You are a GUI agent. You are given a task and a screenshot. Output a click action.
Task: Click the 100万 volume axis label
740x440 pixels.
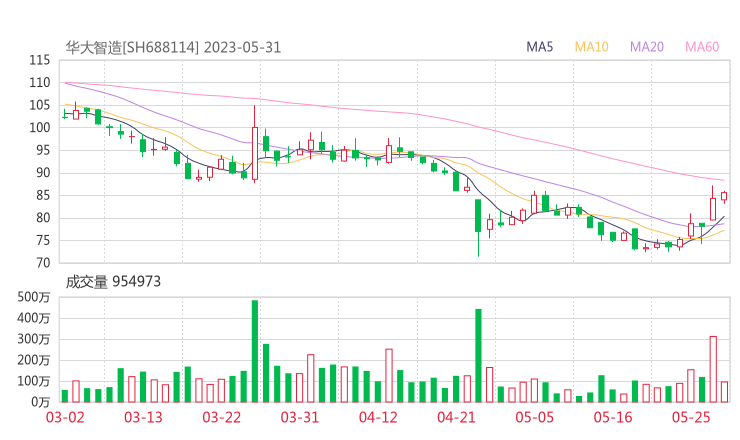tap(34, 381)
